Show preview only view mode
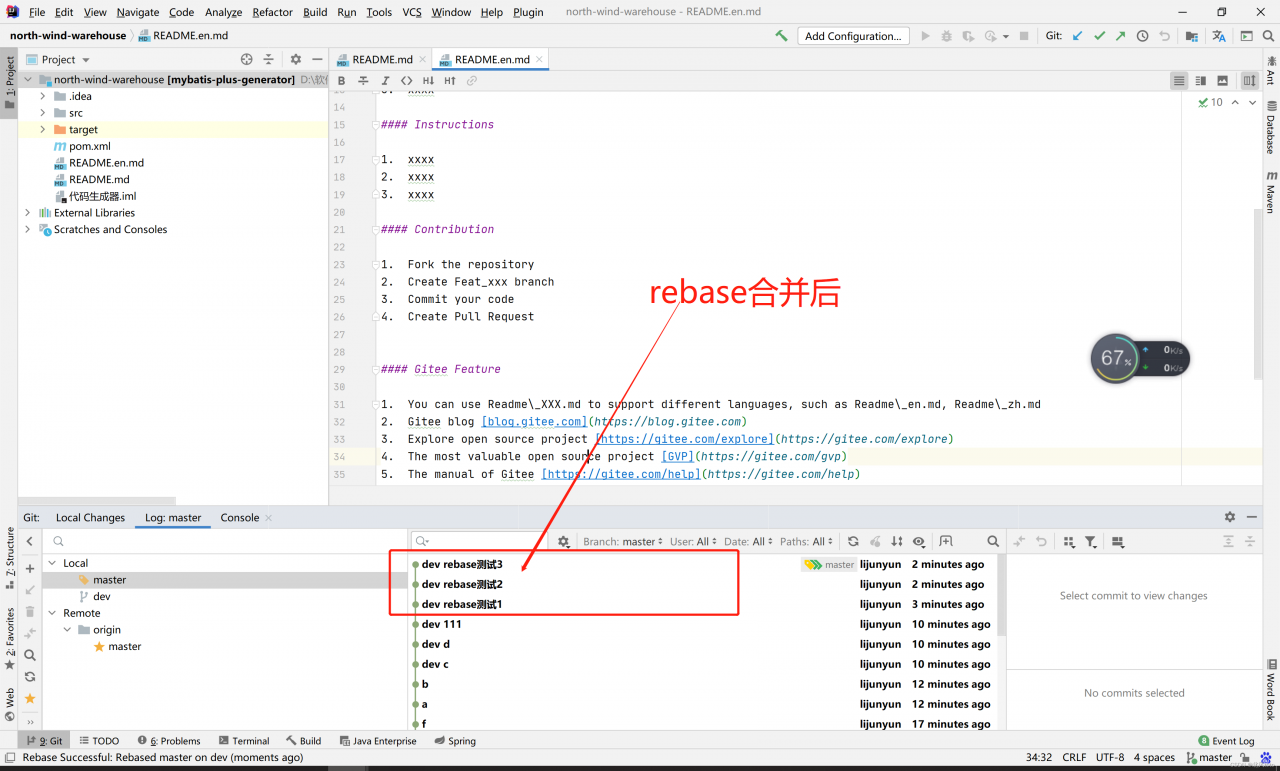 pos(1222,81)
